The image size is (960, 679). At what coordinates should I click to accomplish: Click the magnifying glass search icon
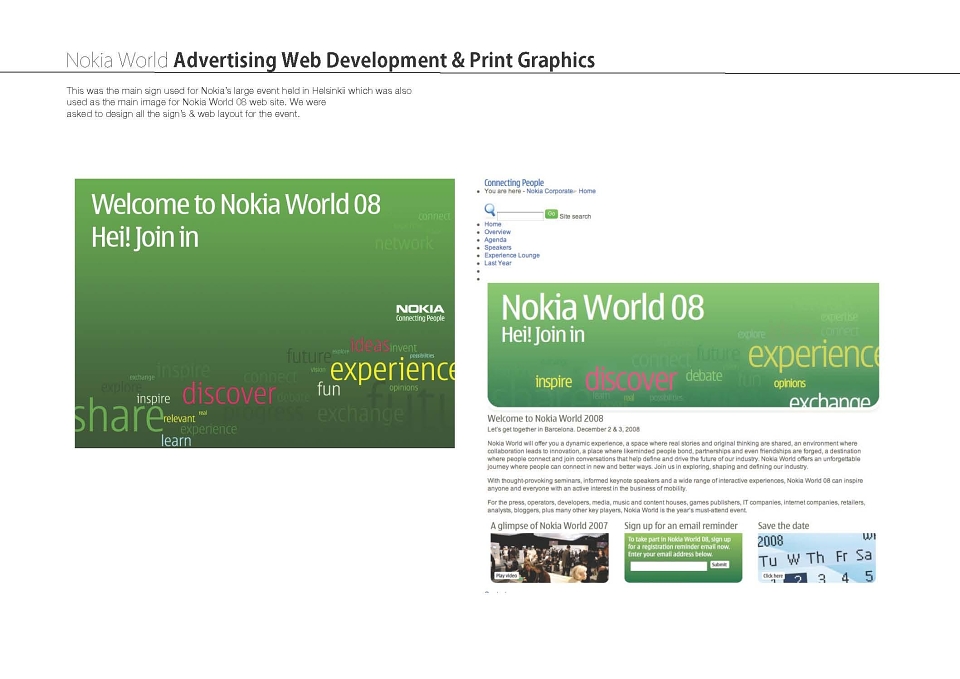[x=490, y=210]
